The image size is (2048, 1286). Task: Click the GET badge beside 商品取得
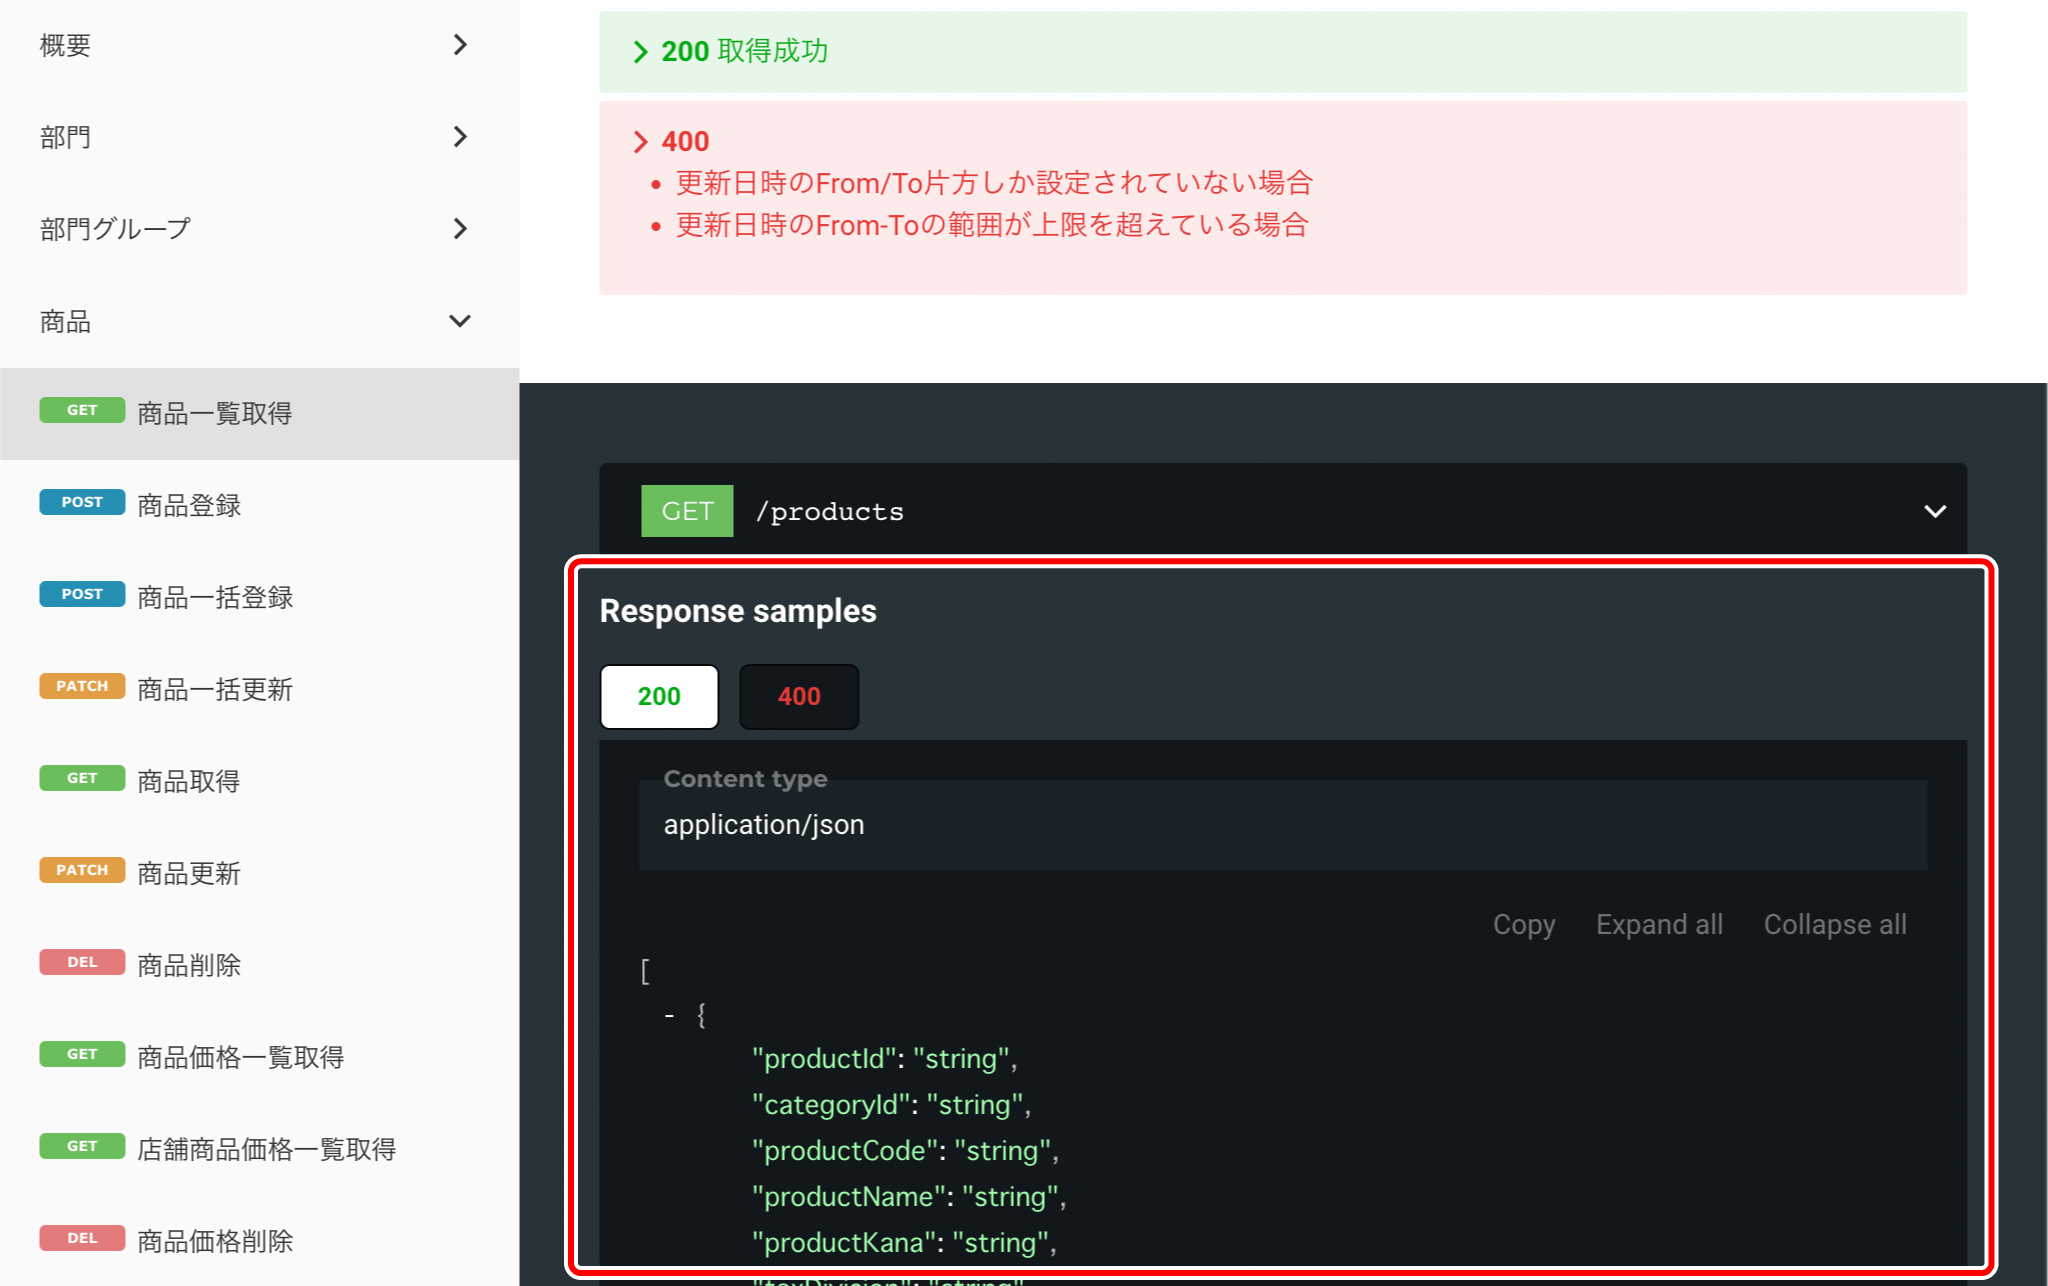pyautogui.click(x=82, y=777)
